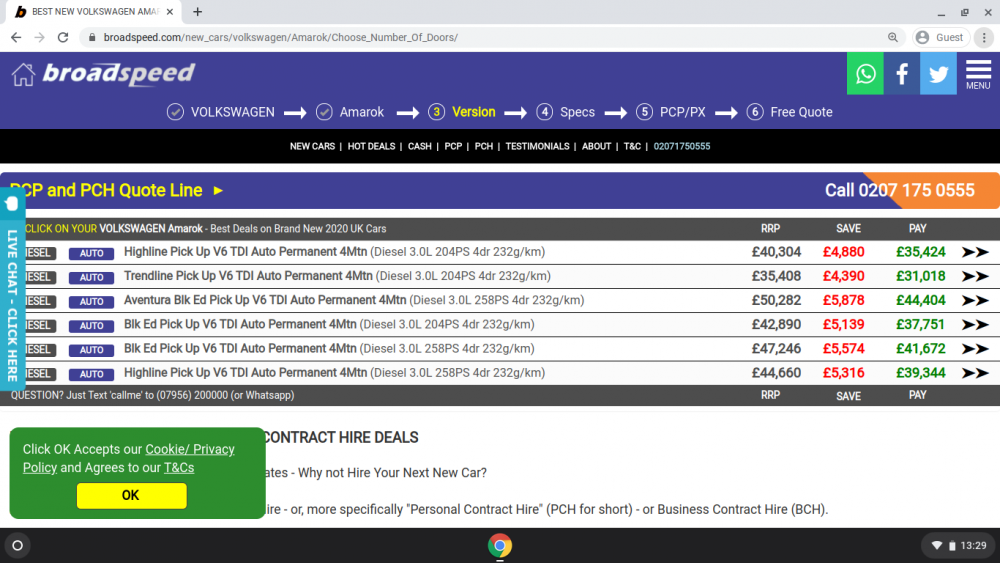This screenshot has height=563, width=1000.
Task: Click the browser back arrow
Action: pos(16,38)
